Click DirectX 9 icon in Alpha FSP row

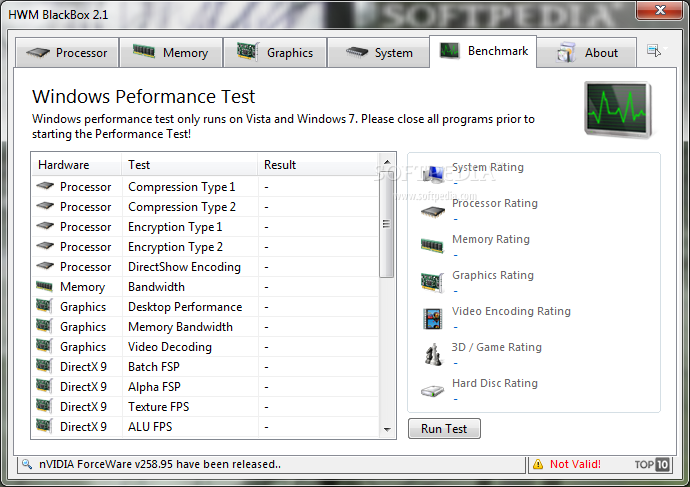[44, 386]
